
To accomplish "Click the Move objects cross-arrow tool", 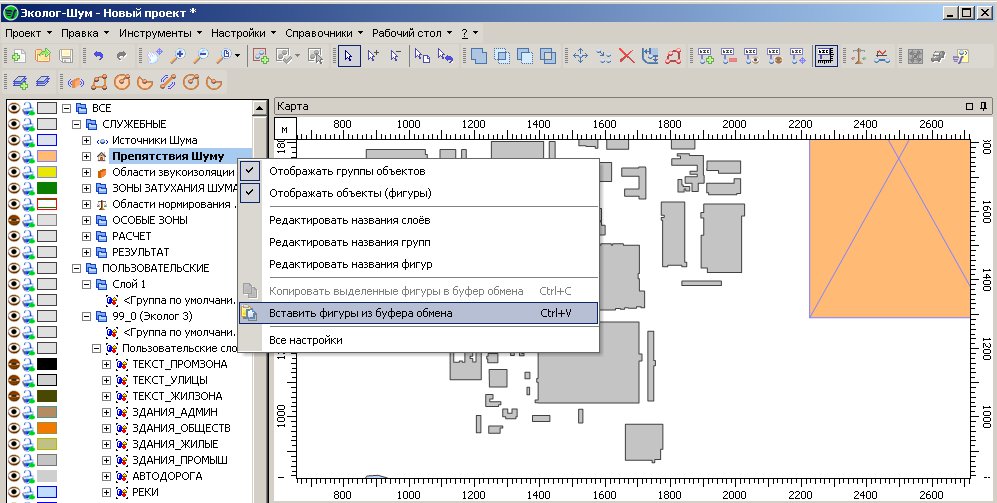I will pos(580,56).
